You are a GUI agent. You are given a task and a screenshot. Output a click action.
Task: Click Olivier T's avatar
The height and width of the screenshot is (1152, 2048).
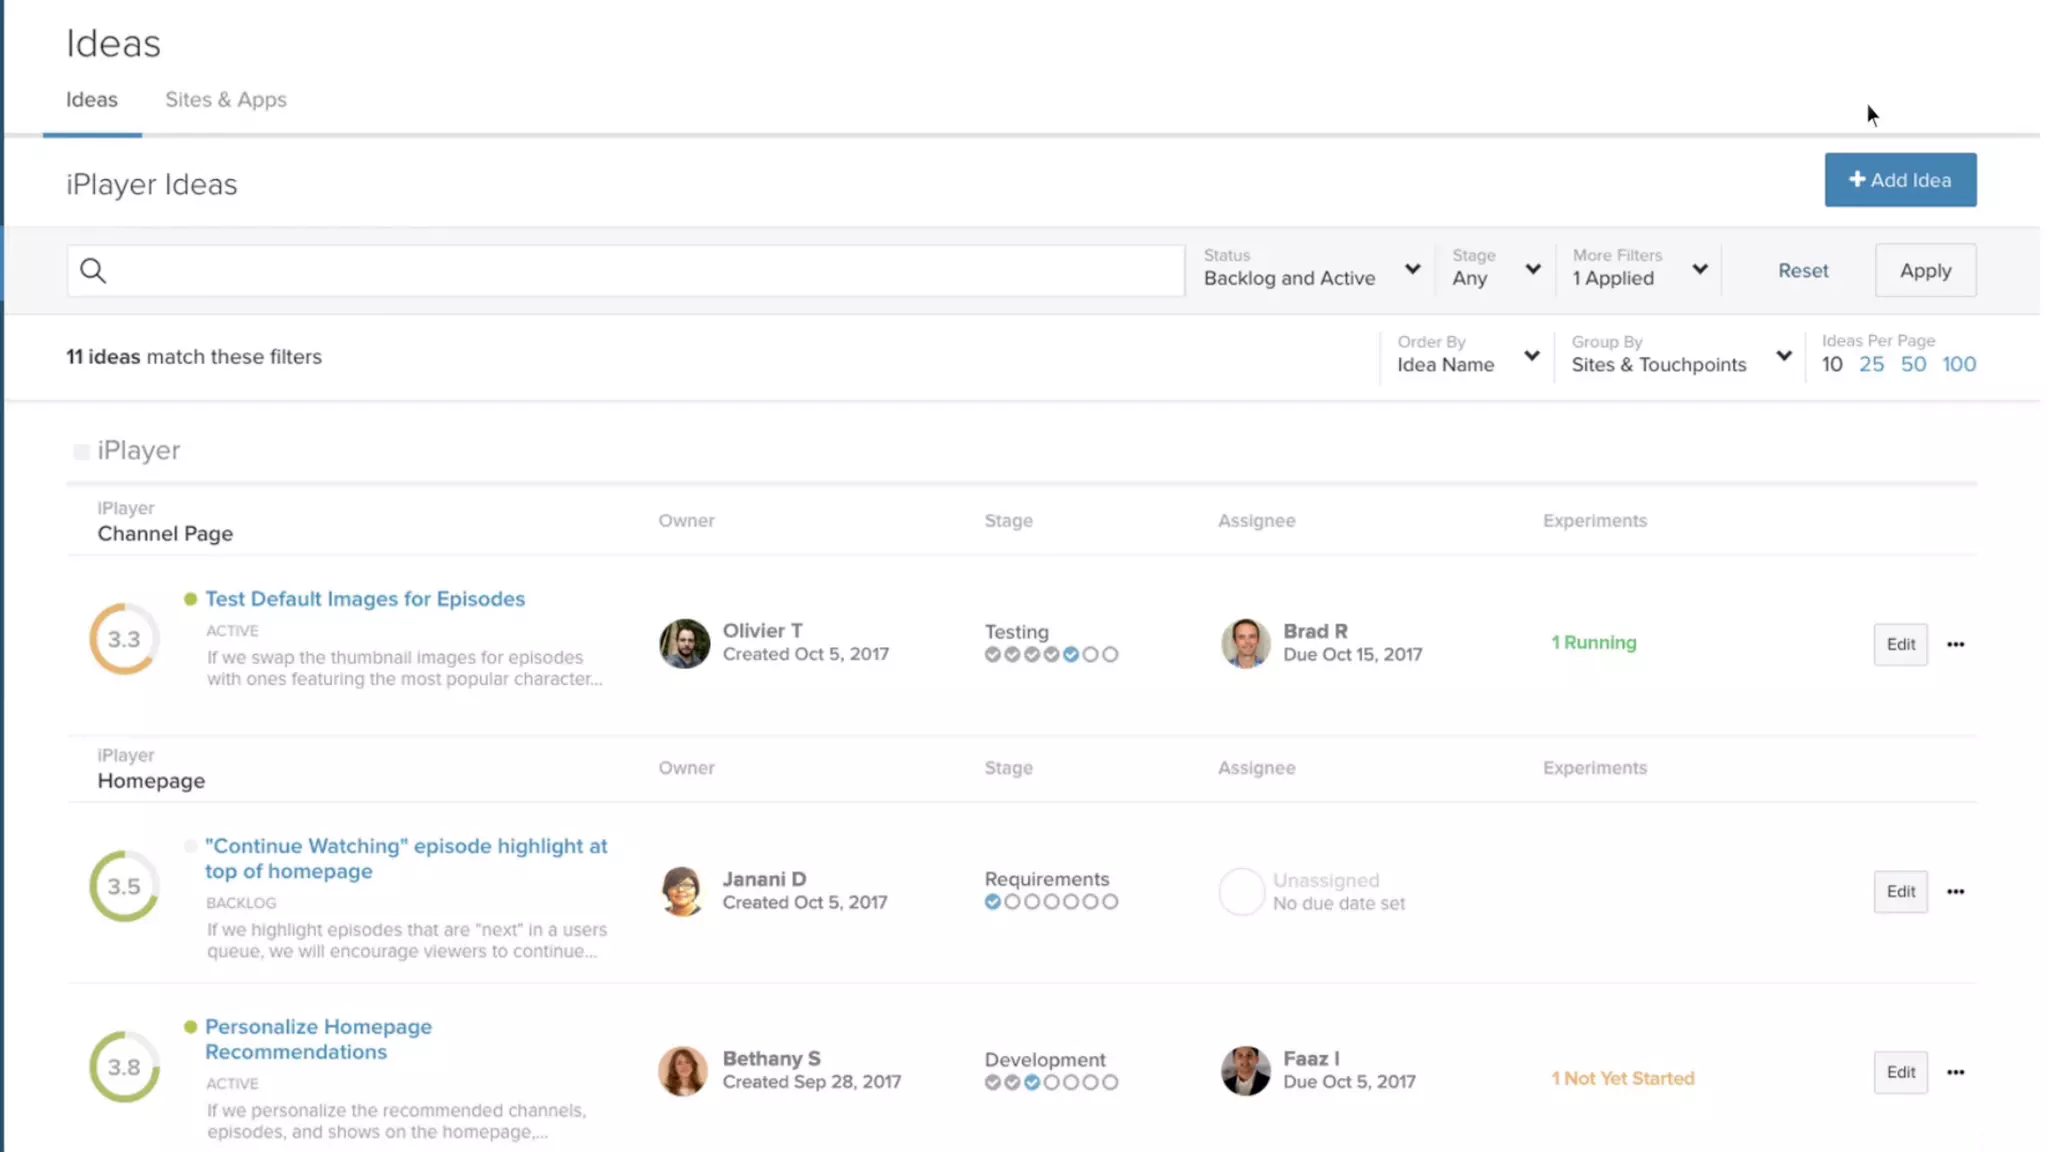pyautogui.click(x=684, y=643)
